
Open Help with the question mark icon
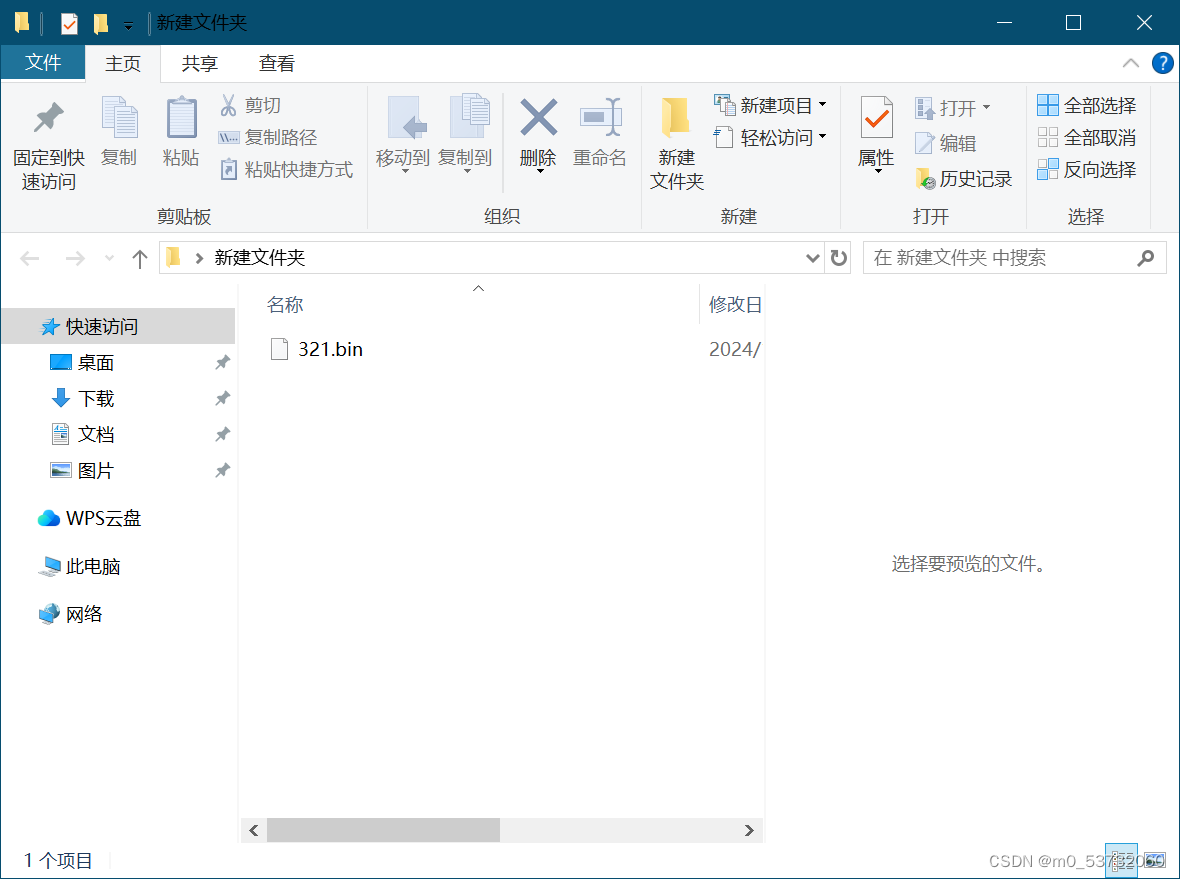pos(1163,63)
